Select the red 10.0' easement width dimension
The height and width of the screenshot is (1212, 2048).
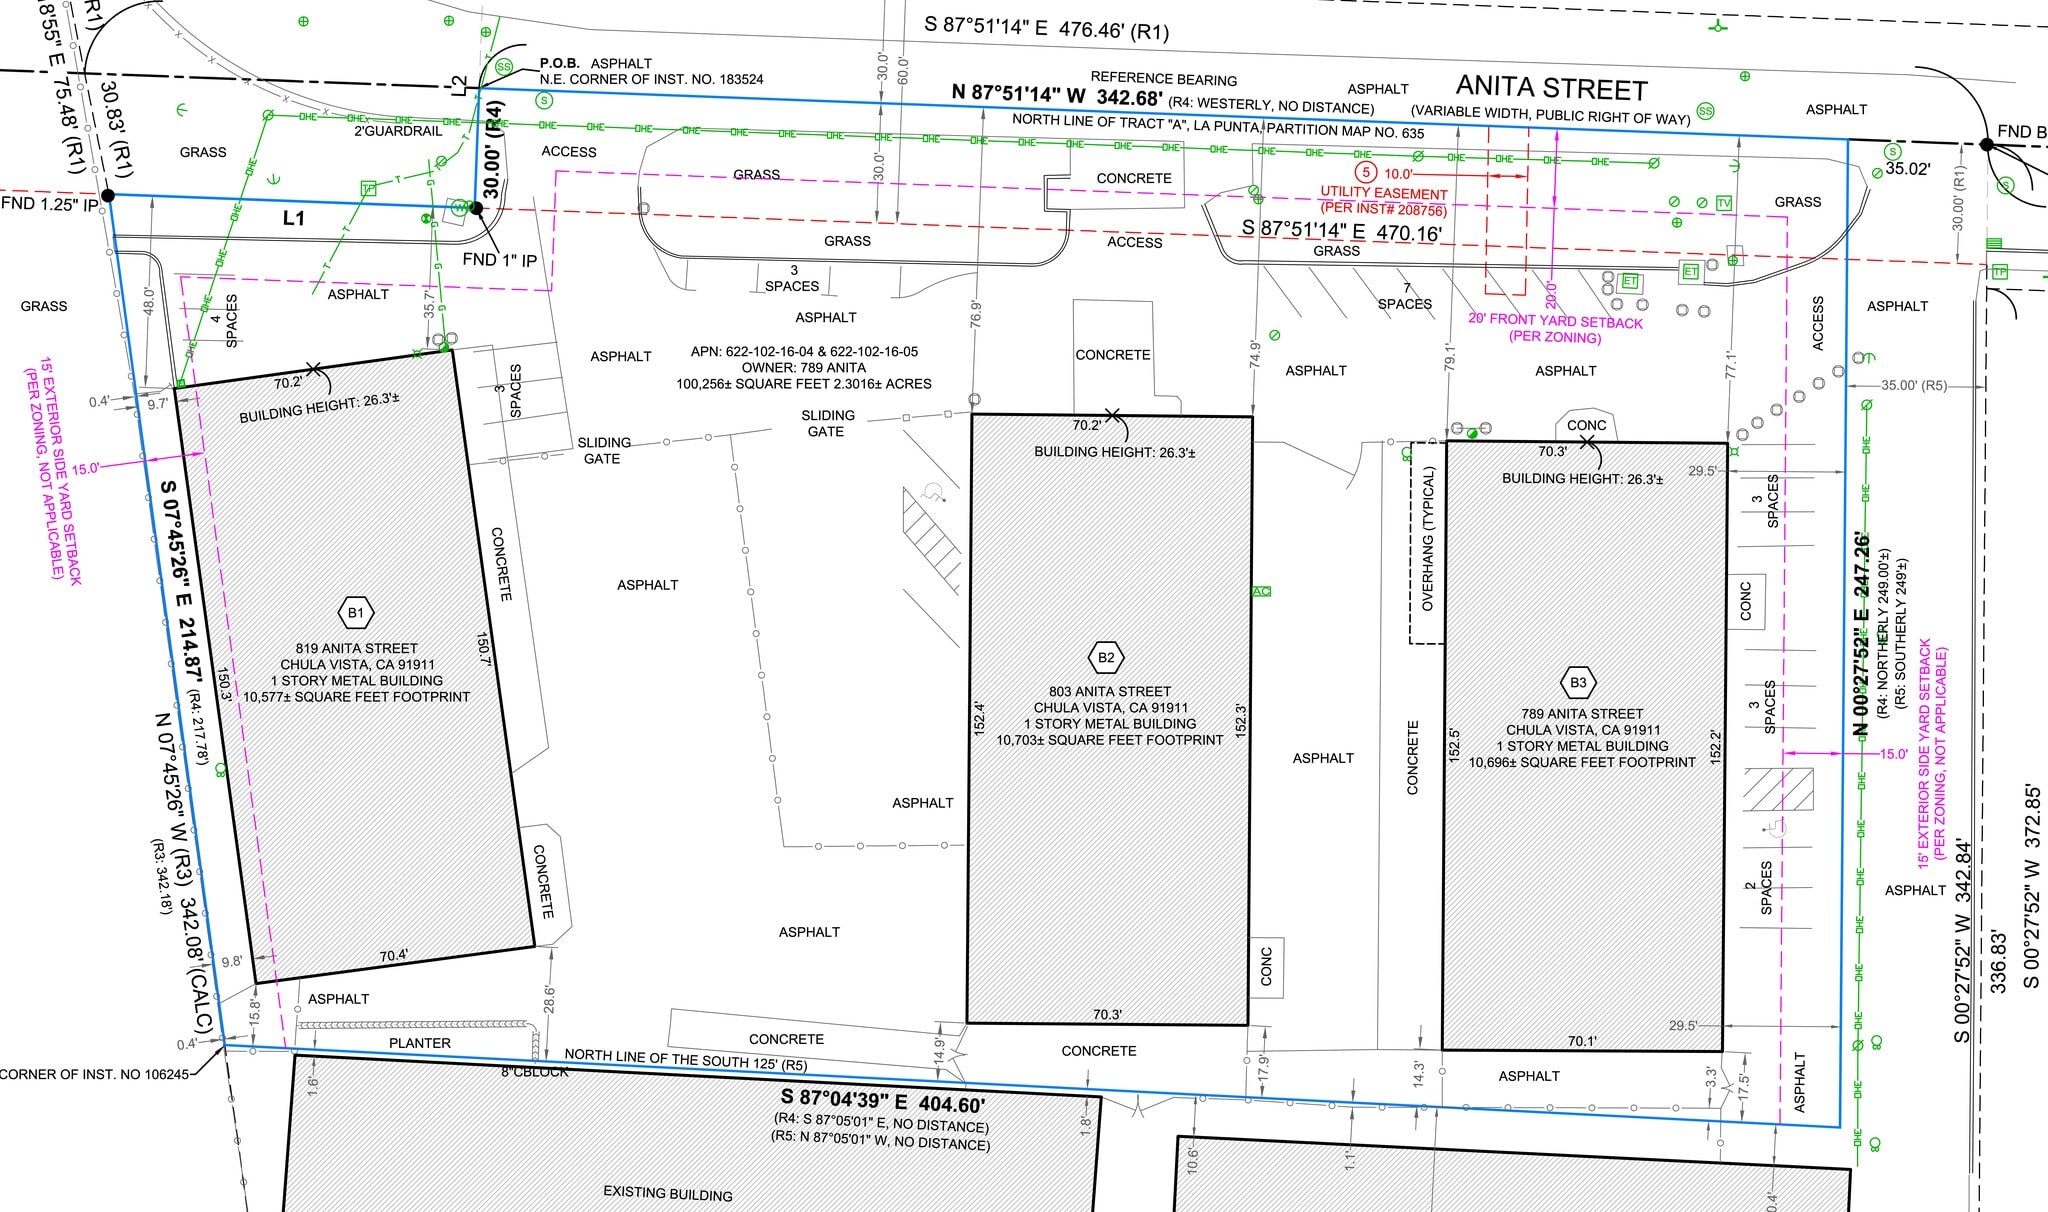(1399, 173)
